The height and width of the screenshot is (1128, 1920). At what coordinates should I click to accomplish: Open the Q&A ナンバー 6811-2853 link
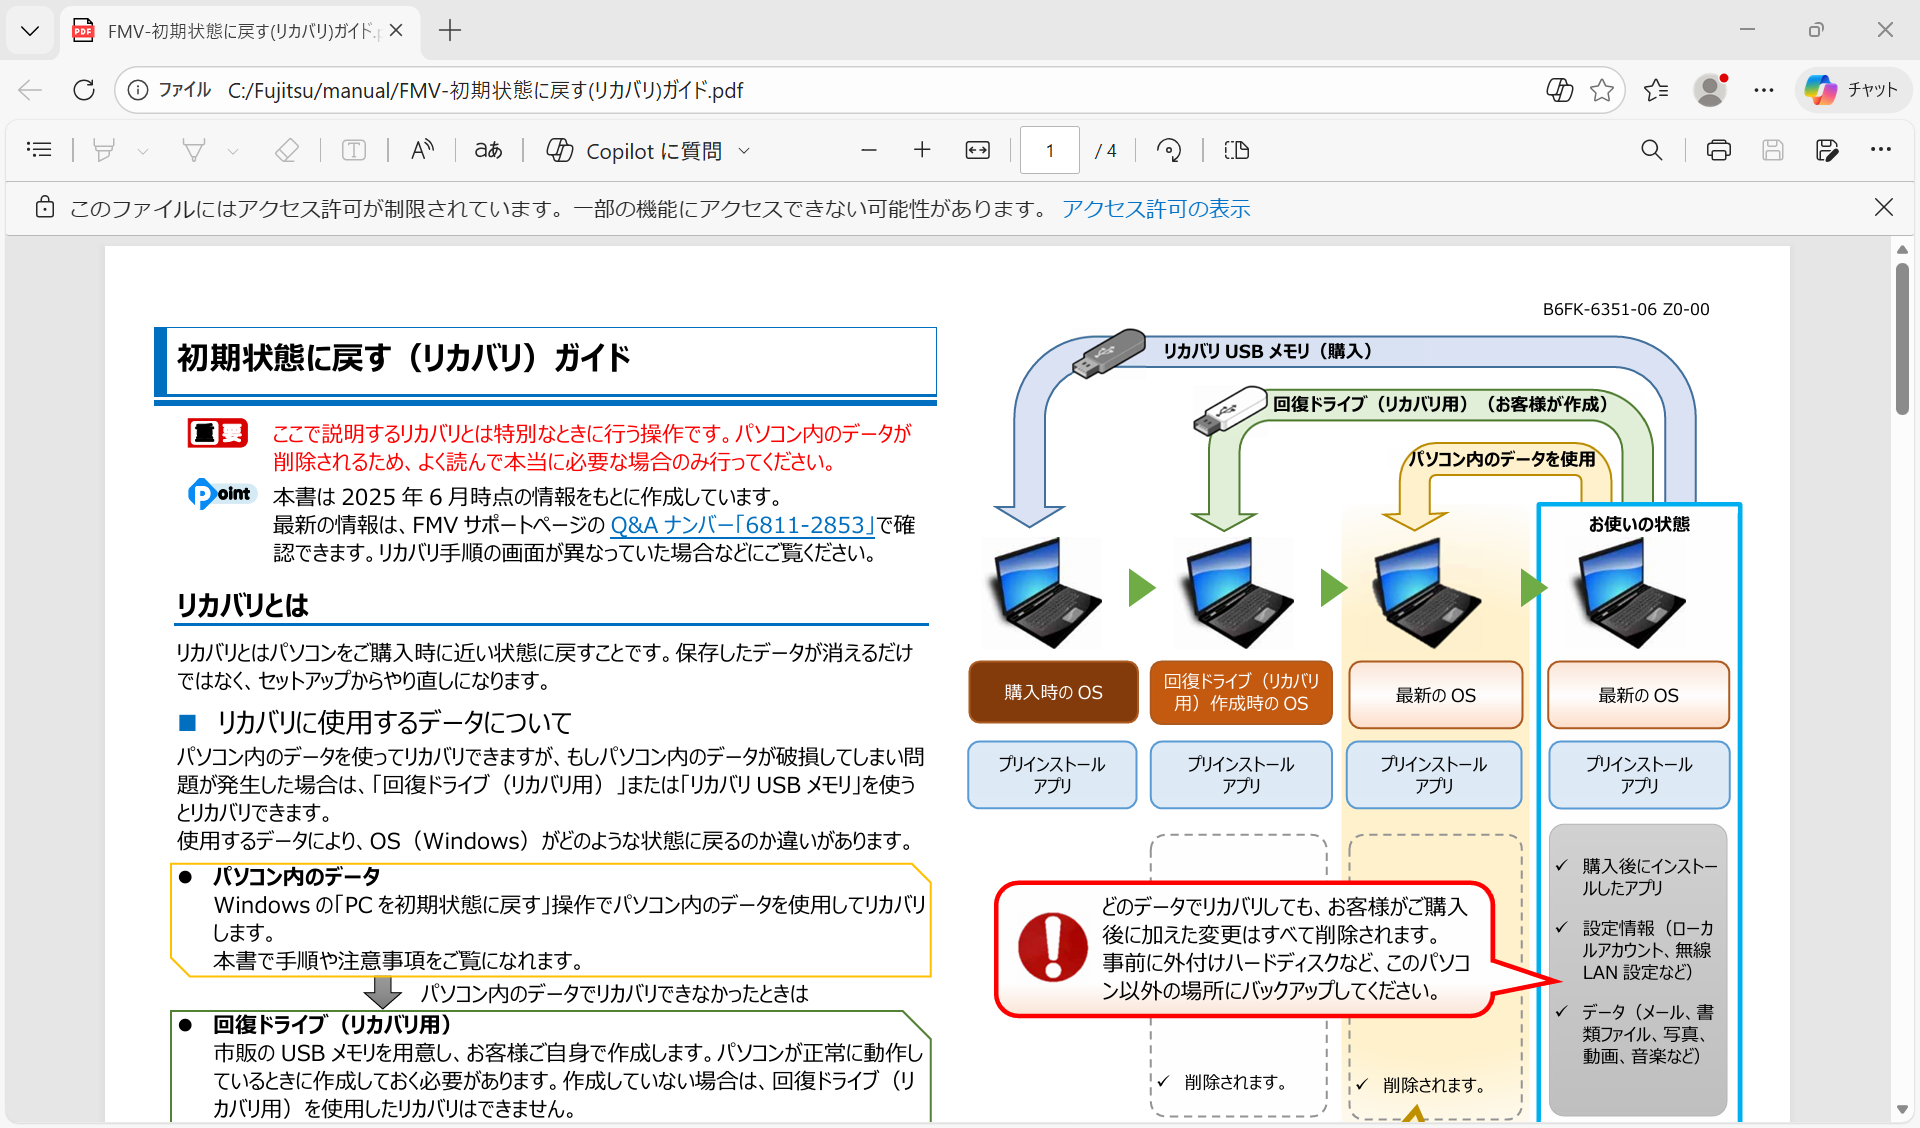pyautogui.click(x=742, y=525)
